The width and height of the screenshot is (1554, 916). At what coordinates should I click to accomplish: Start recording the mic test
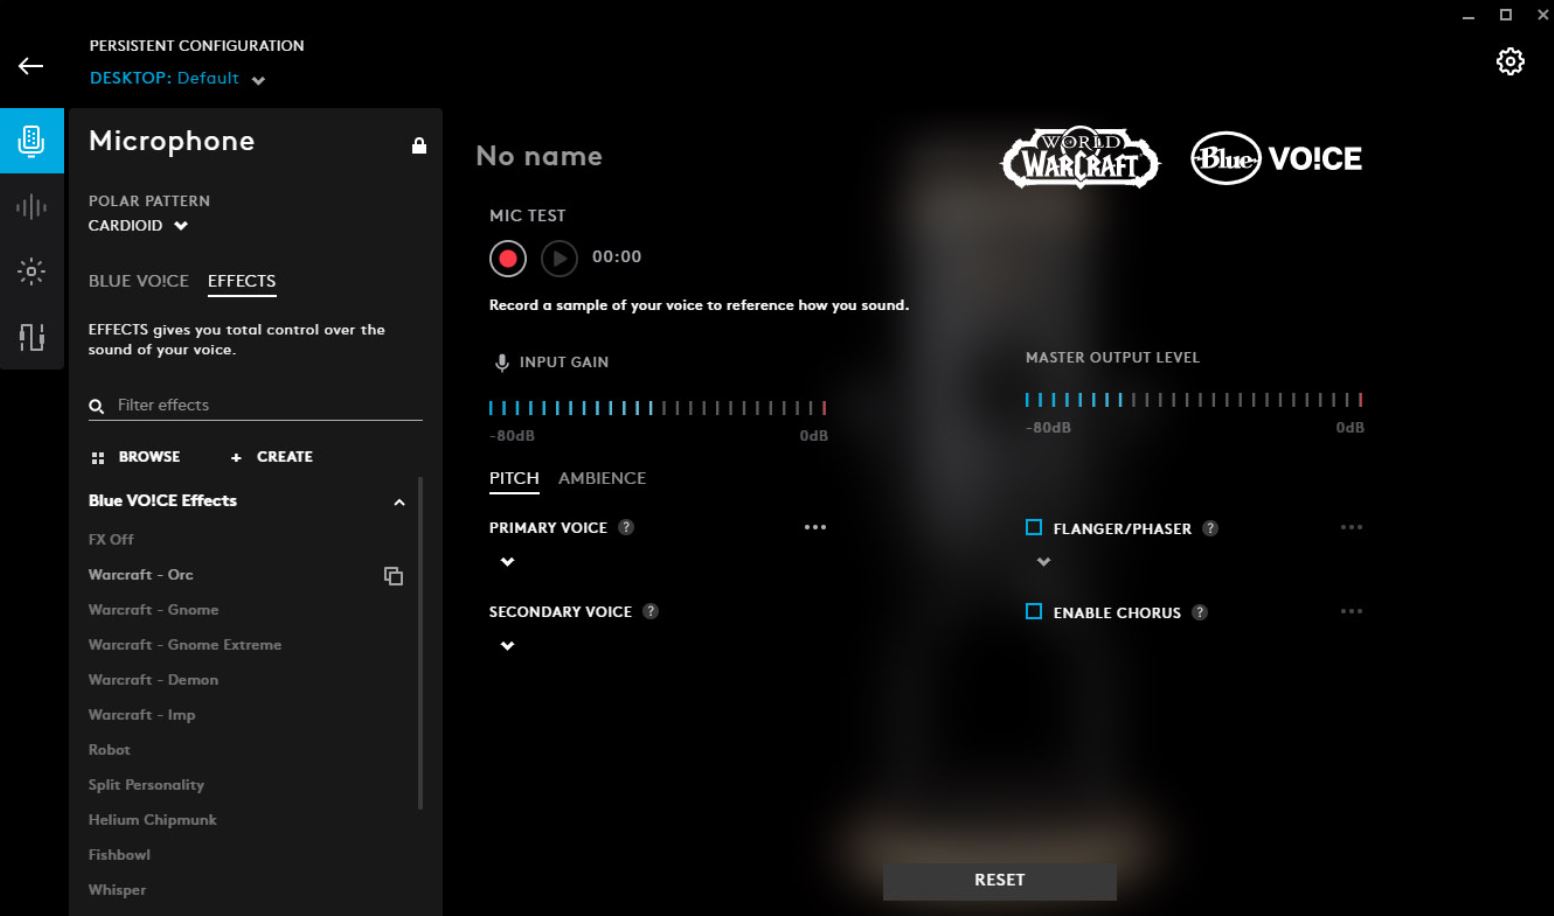click(508, 259)
